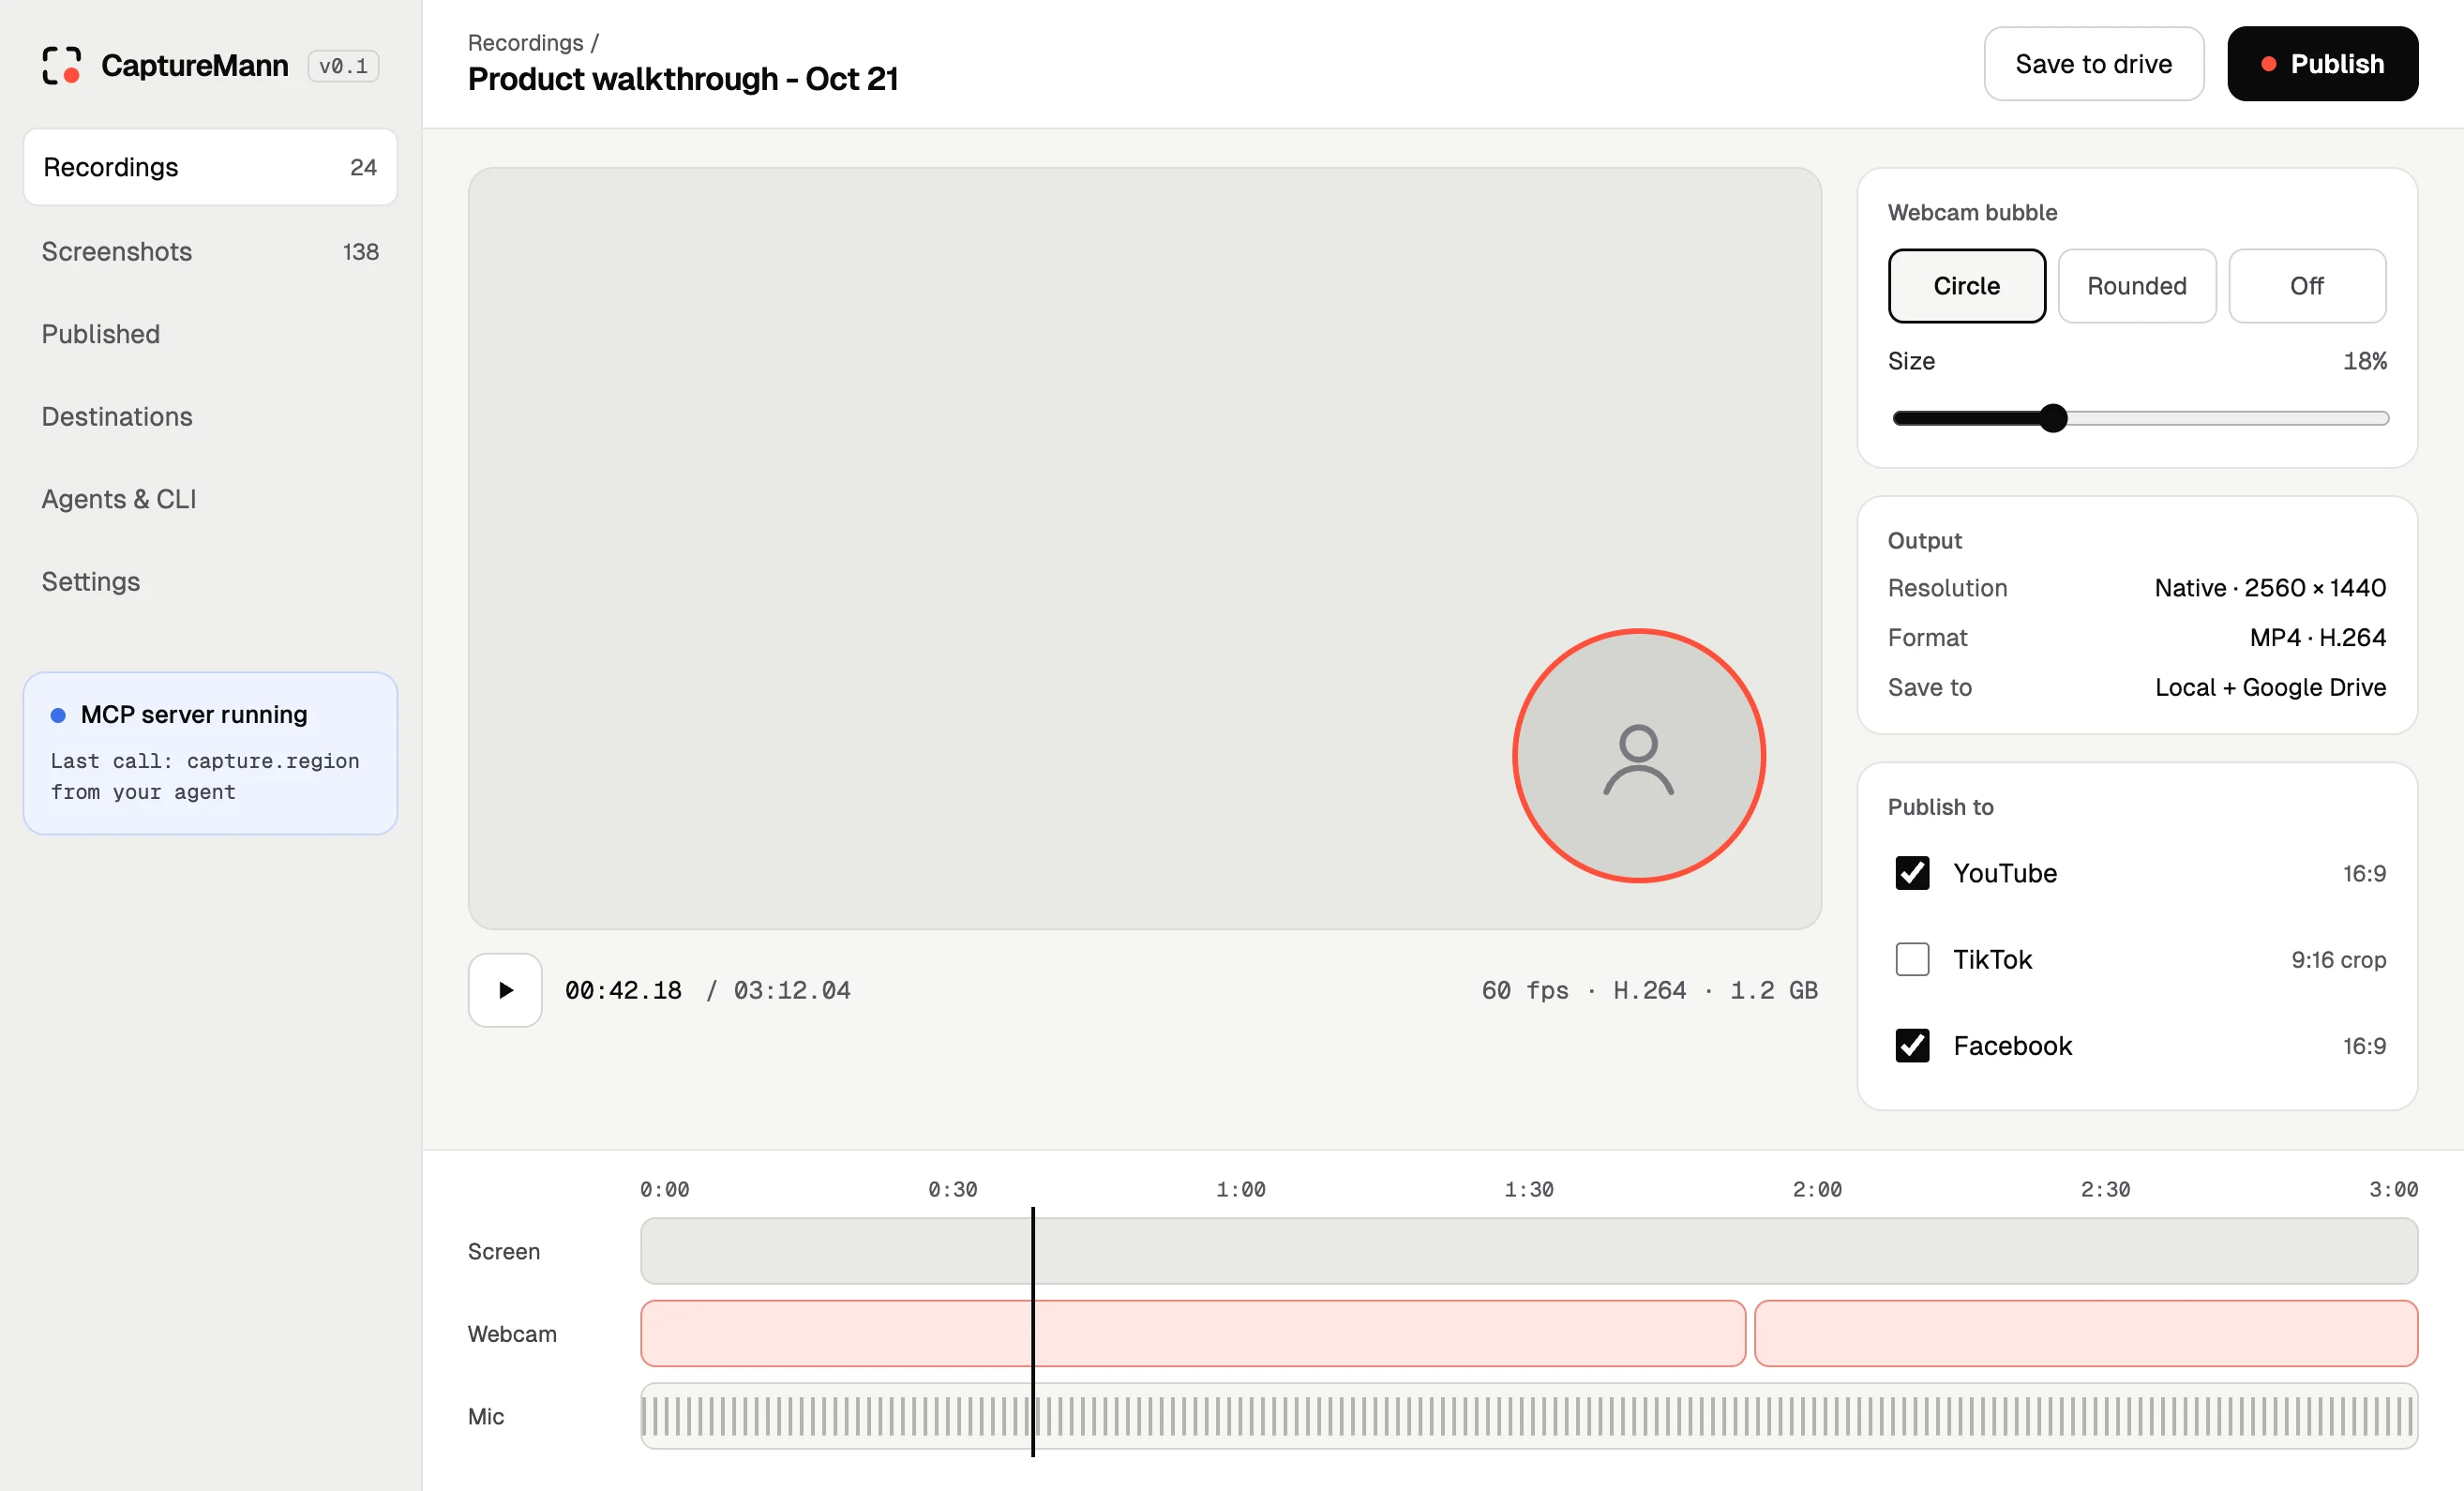The height and width of the screenshot is (1491, 2464).
Task: Click the Resolution value Native 2560 × 1440
Action: point(2270,588)
